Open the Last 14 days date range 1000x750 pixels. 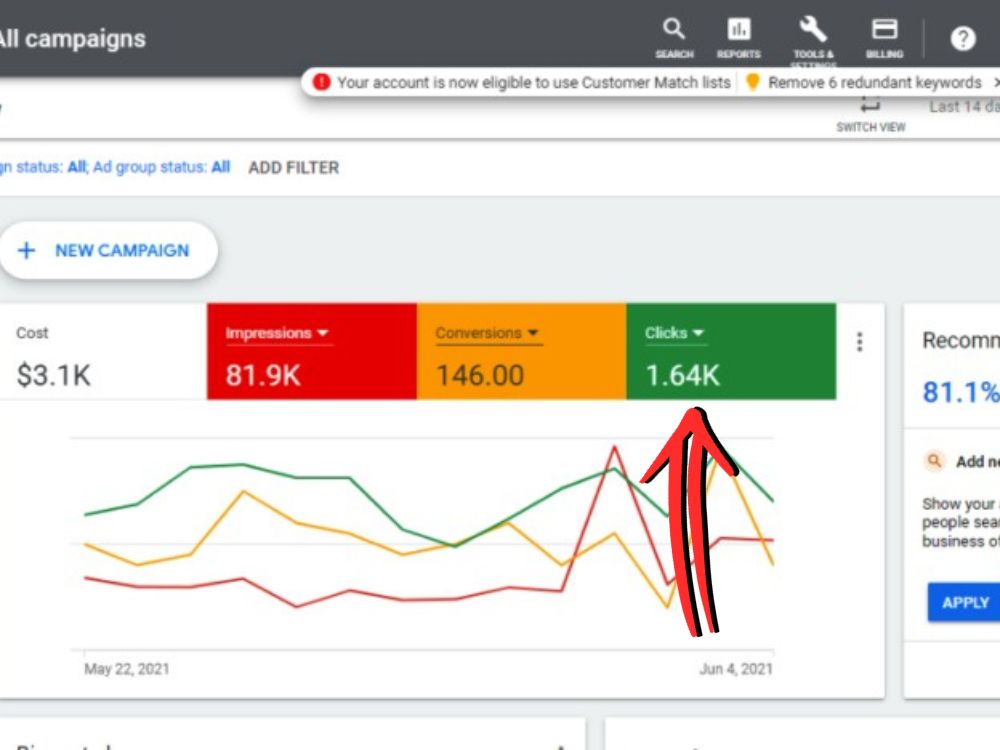964,107
